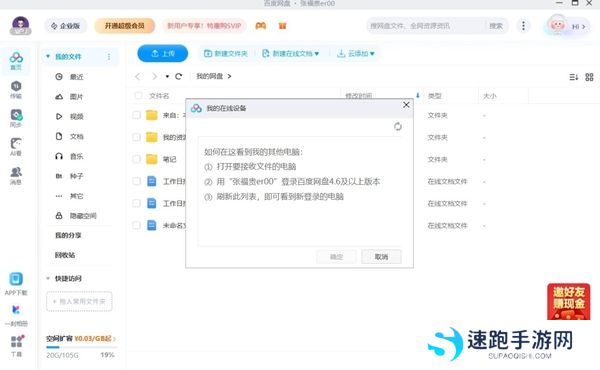Click the game controller icon in top bar
The width and height of the screenshot is (600, 370).
261,26
